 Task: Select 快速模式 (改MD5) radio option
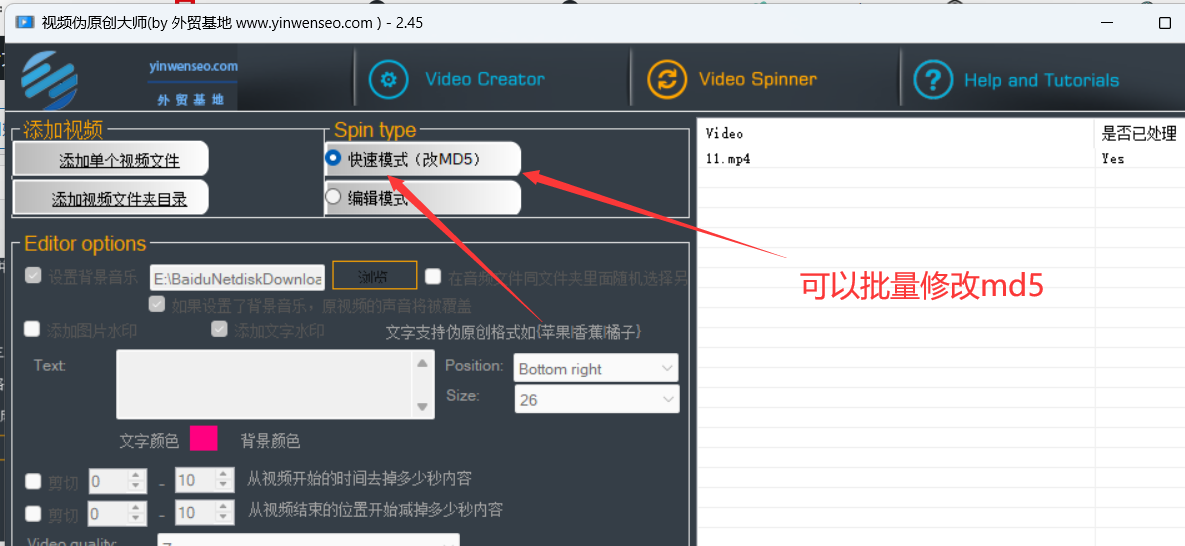click(334, 158)
